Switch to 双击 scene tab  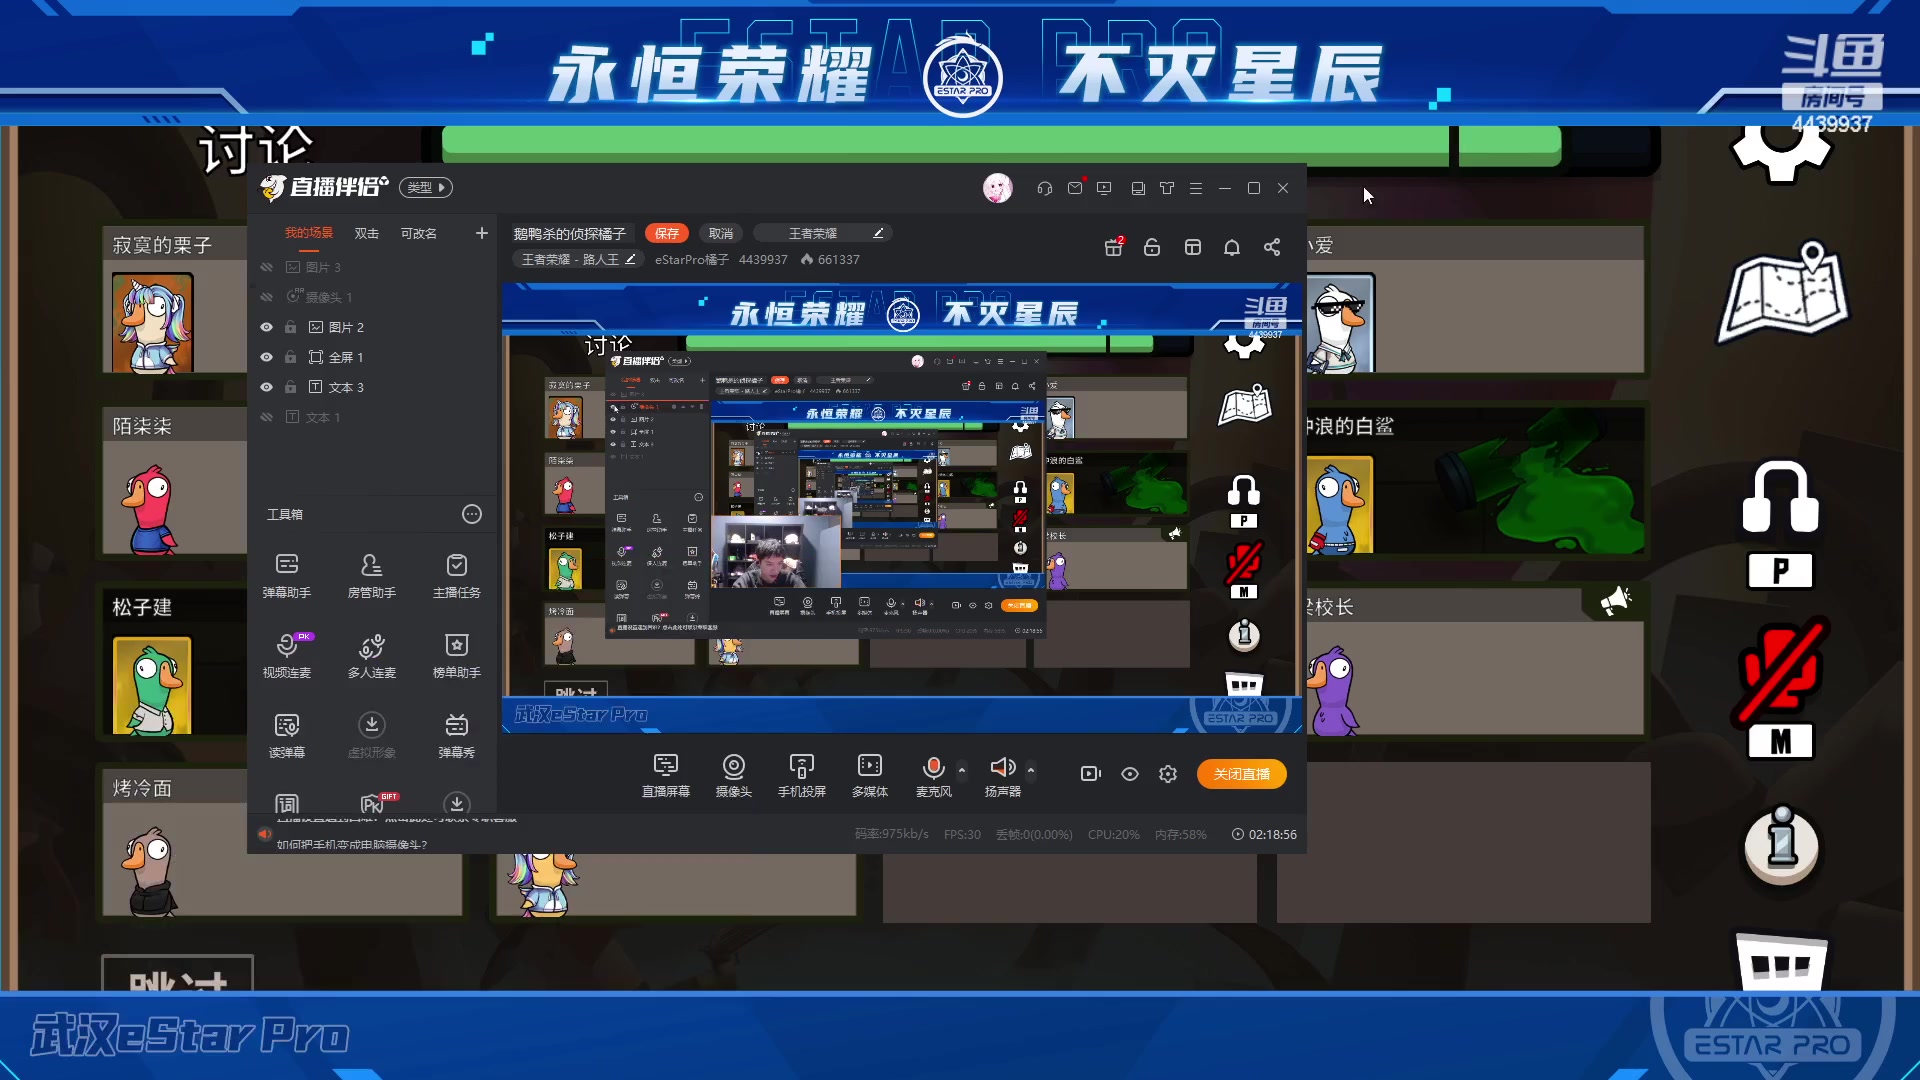367,233
